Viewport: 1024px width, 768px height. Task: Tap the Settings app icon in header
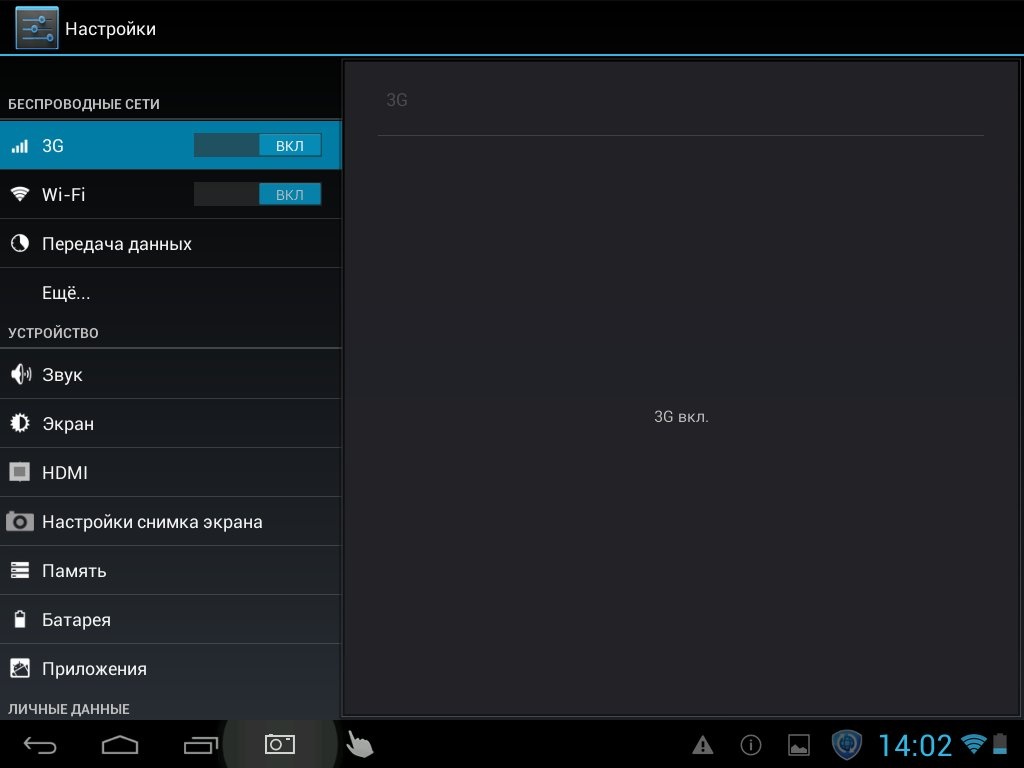coord(37,28)
